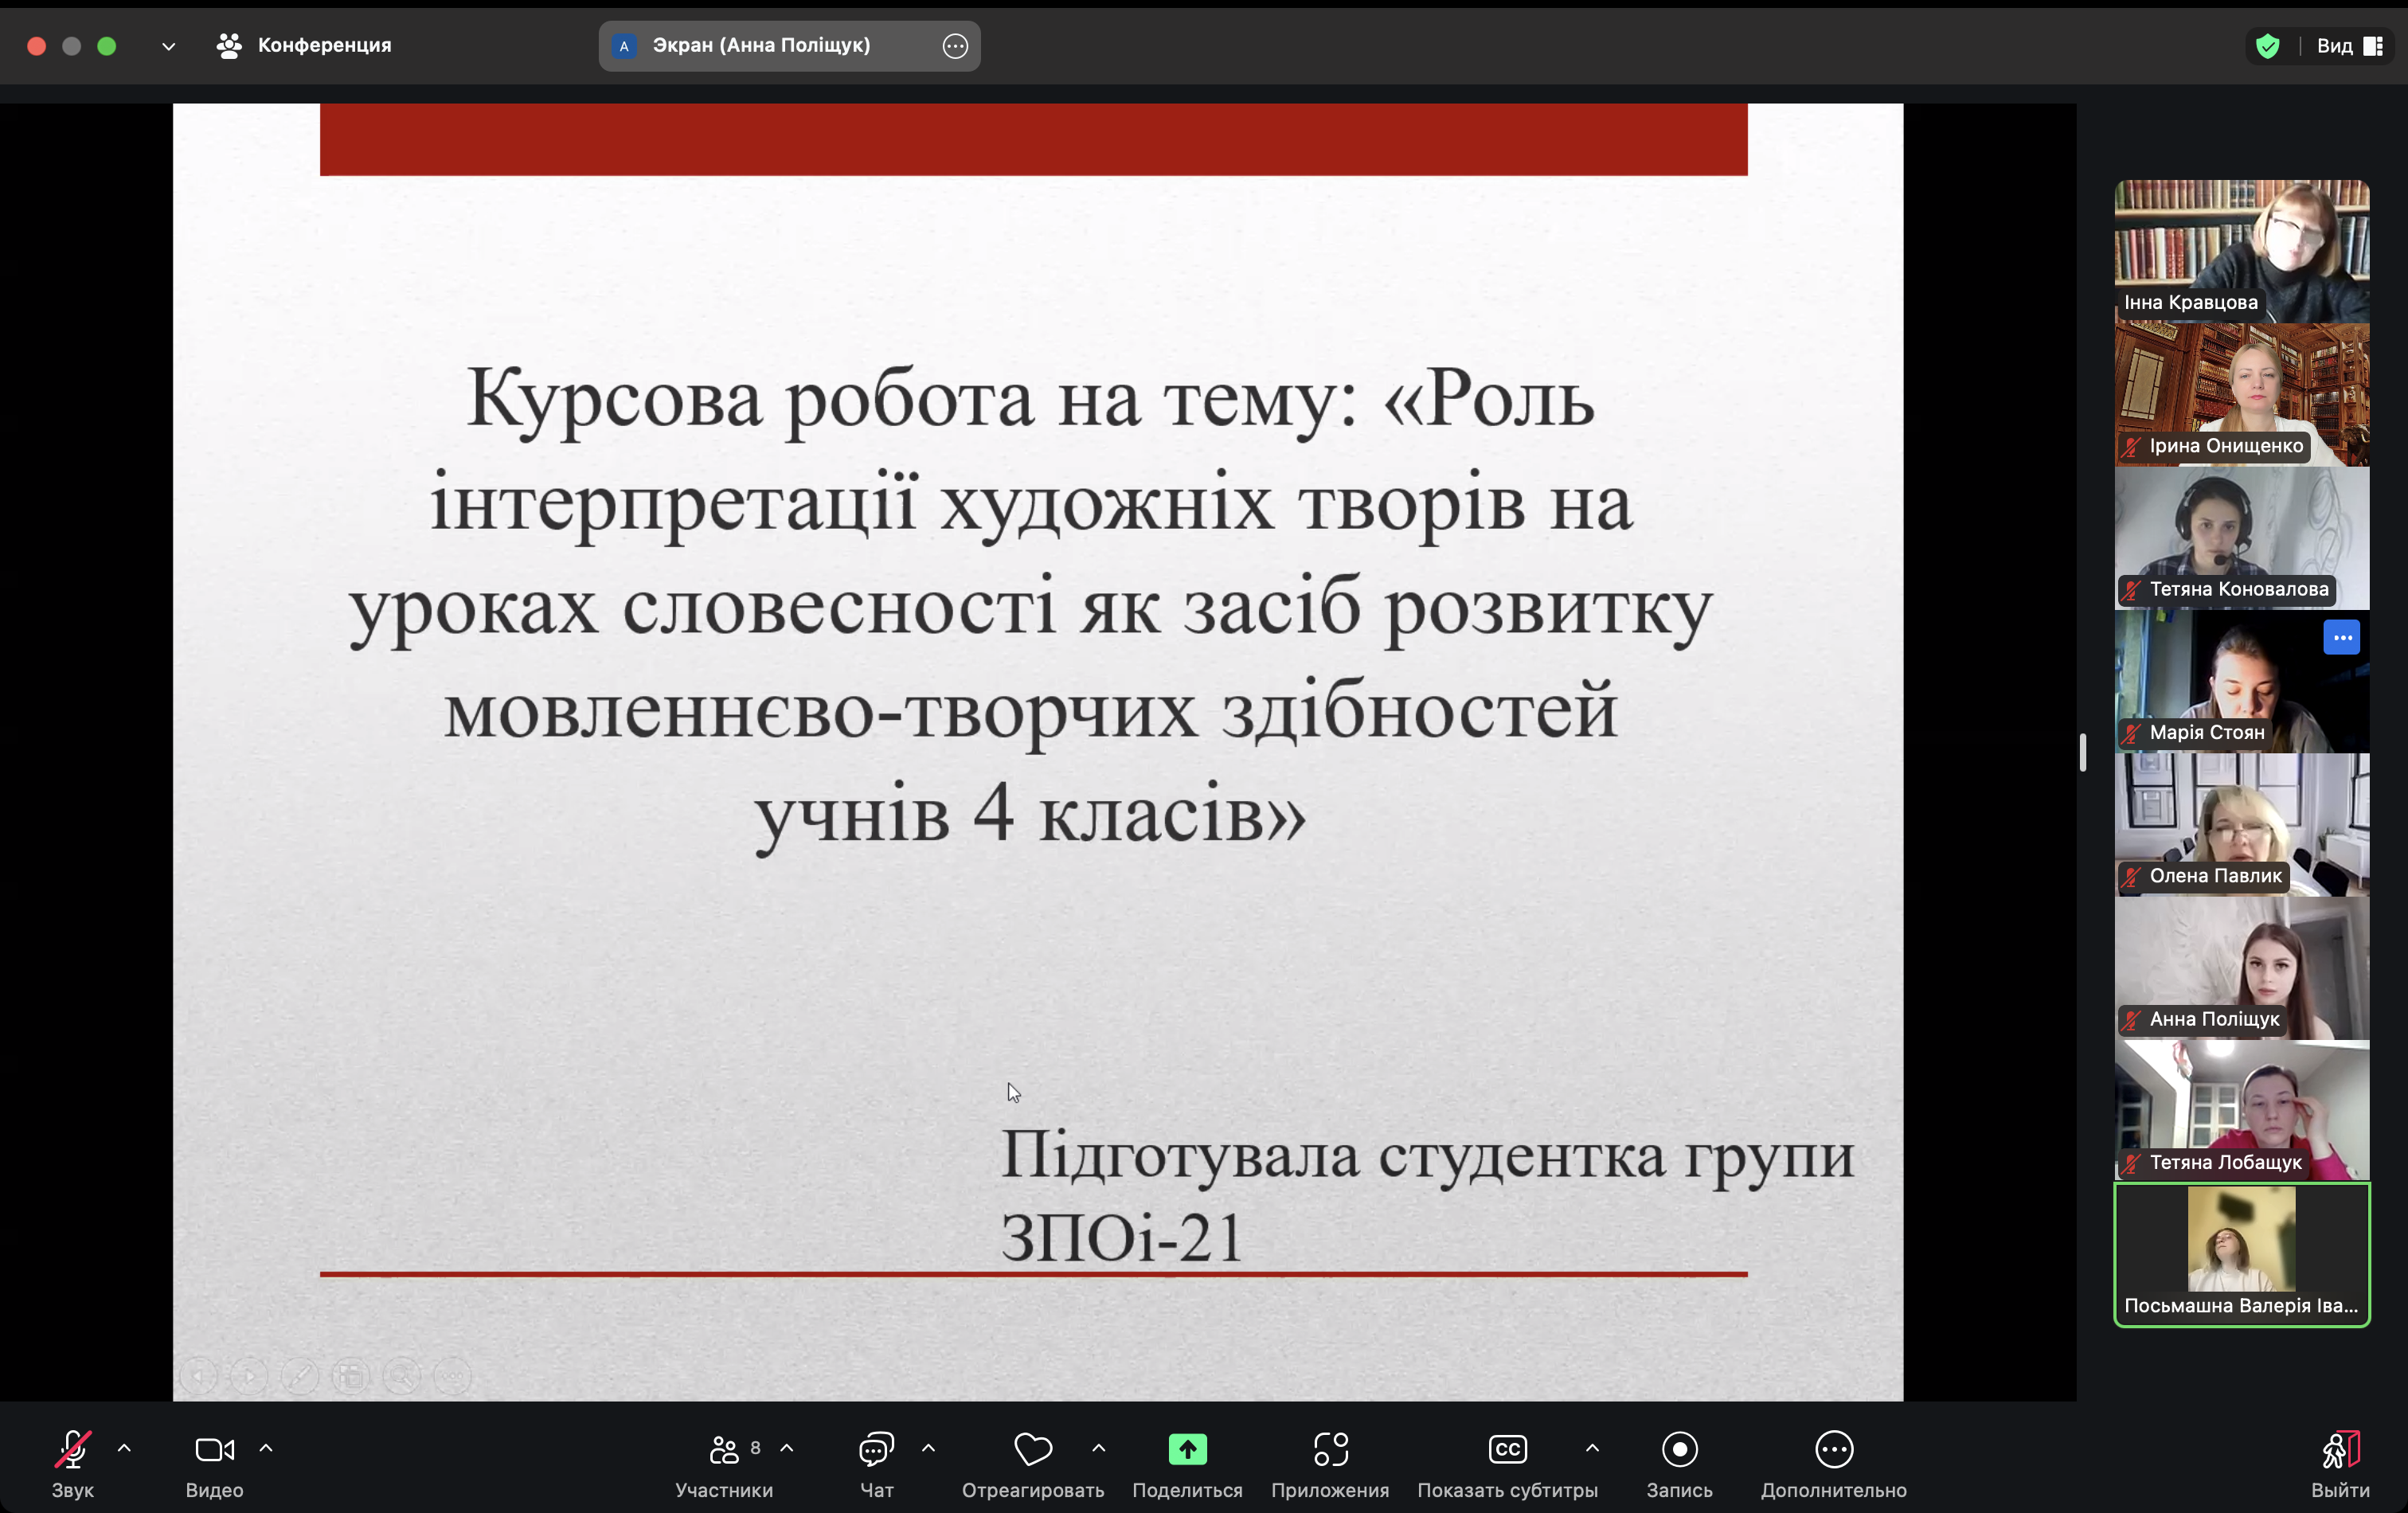Expand arrow next to Показать субтитры
The width and height of the screenshot is (2408, 1513).
point(1592,1448)
